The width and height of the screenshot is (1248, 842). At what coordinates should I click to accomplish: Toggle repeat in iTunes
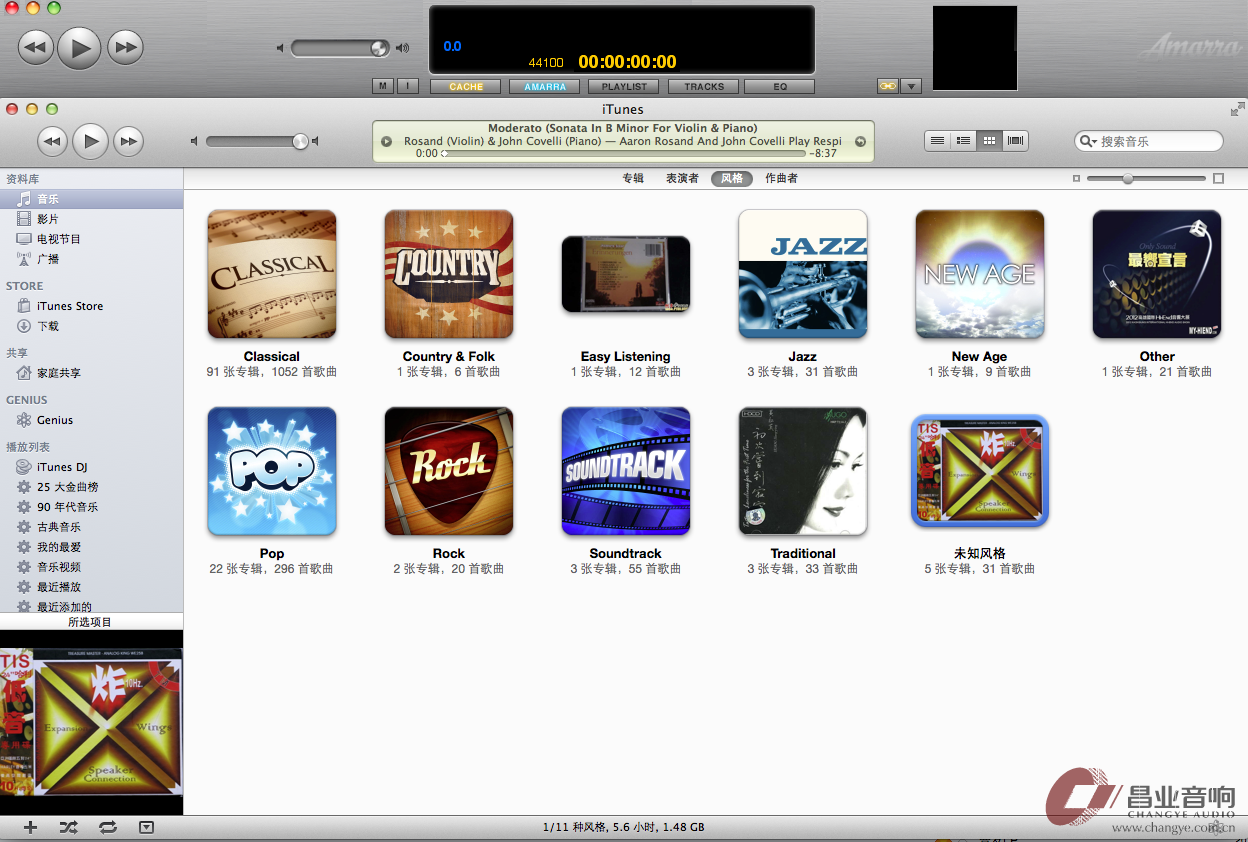pos(107,827)
